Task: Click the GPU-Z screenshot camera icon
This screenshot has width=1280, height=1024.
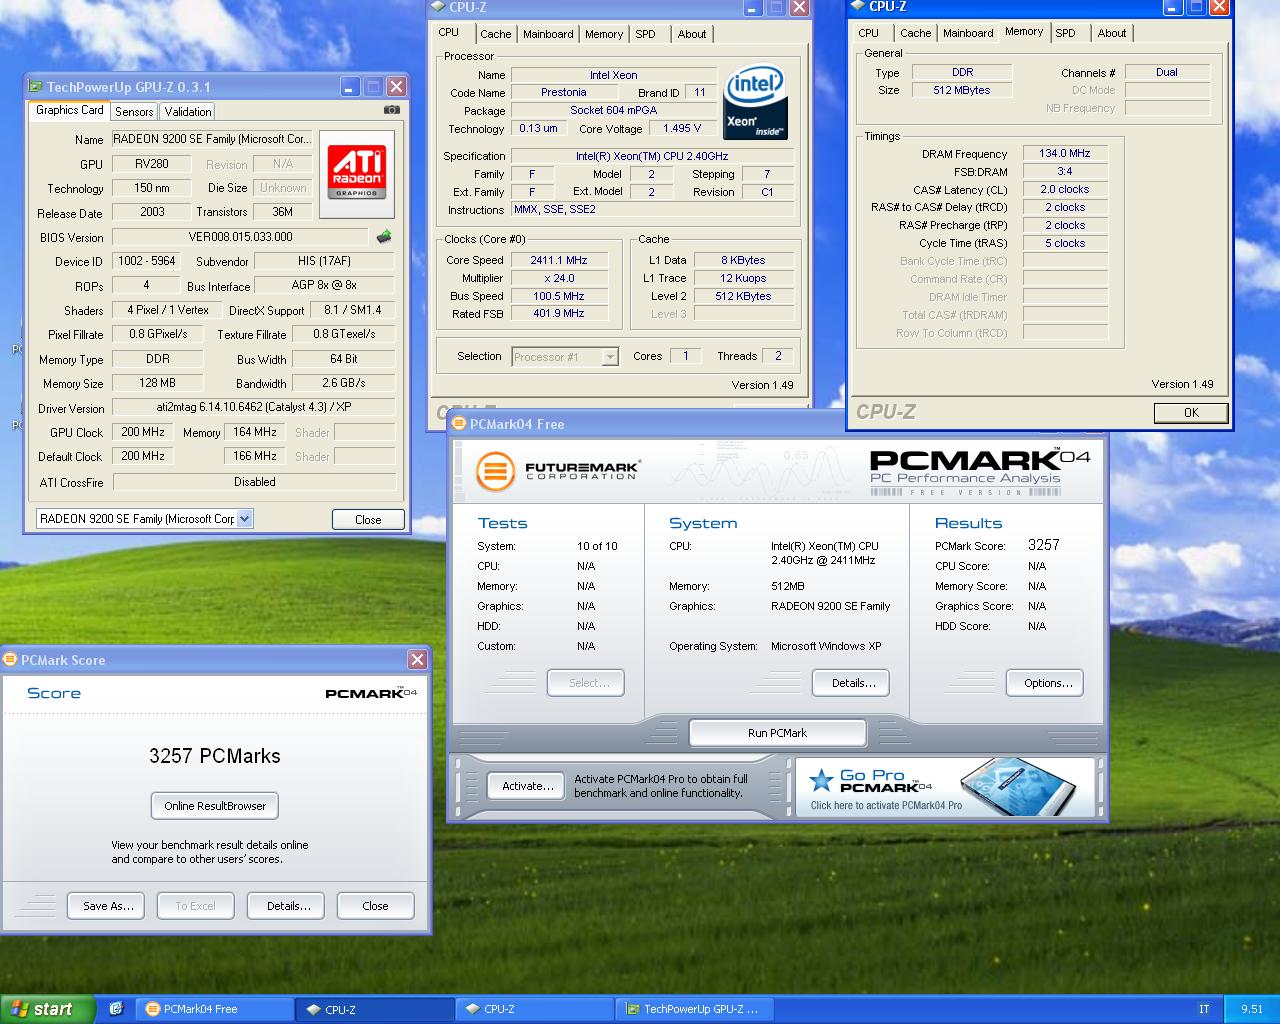Action: tap(392, 110)
